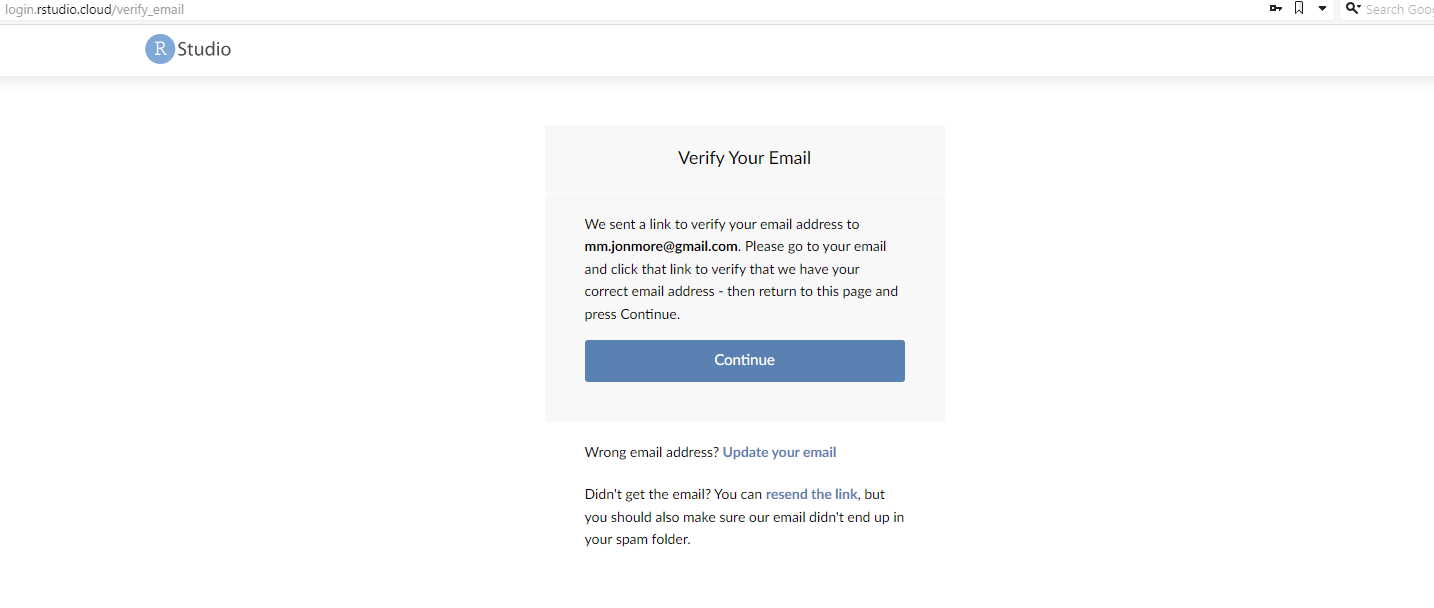Bookmark this page with the bookmark icon

pos(1299,9)
